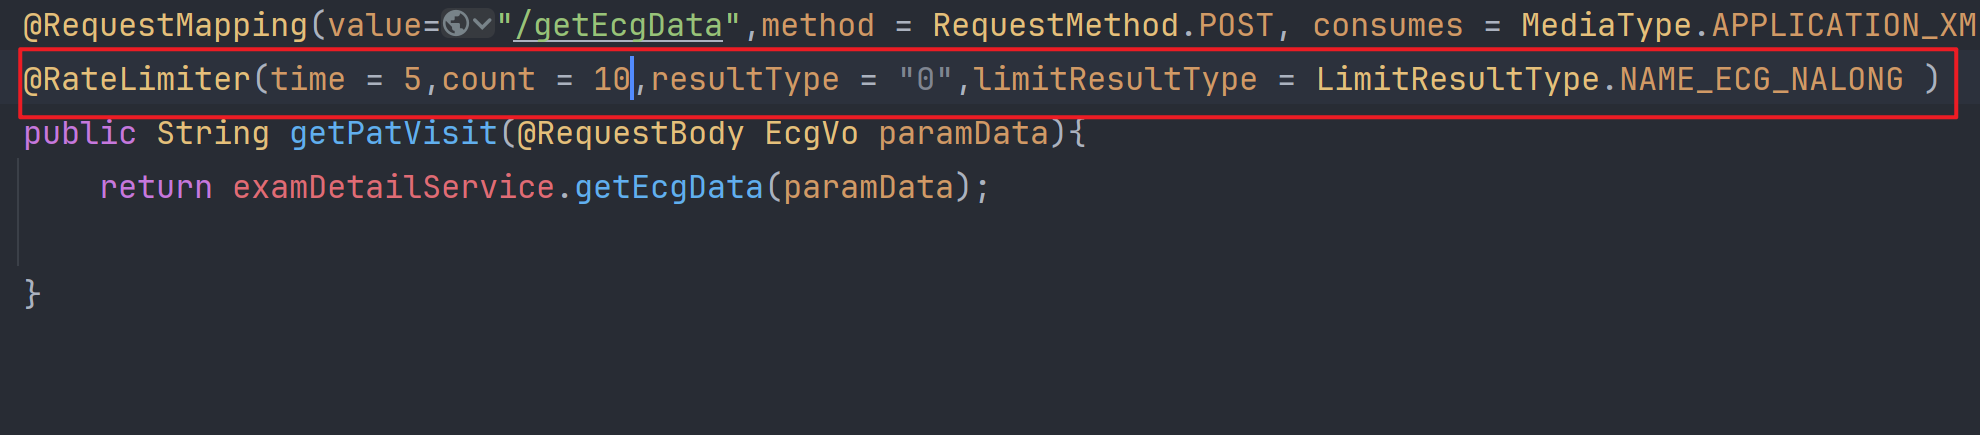
Task: Expand the chevron next to the globe icon
Action: pos(482,23)
